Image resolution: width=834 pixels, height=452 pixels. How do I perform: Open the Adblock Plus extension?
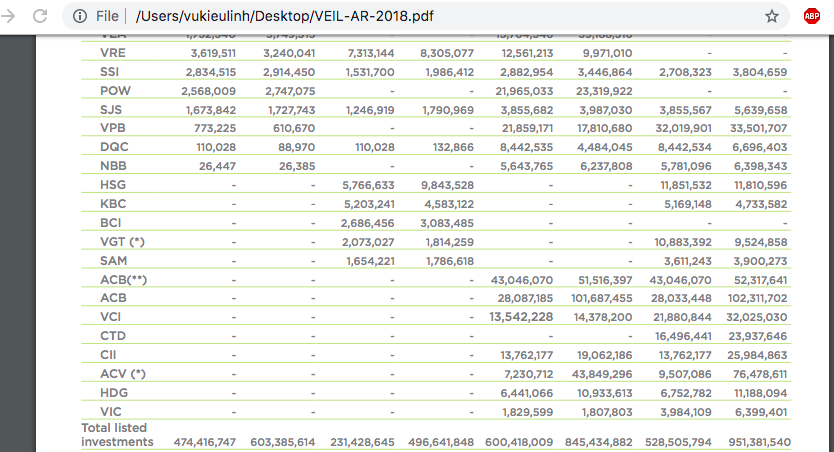(x=812, y=16)
